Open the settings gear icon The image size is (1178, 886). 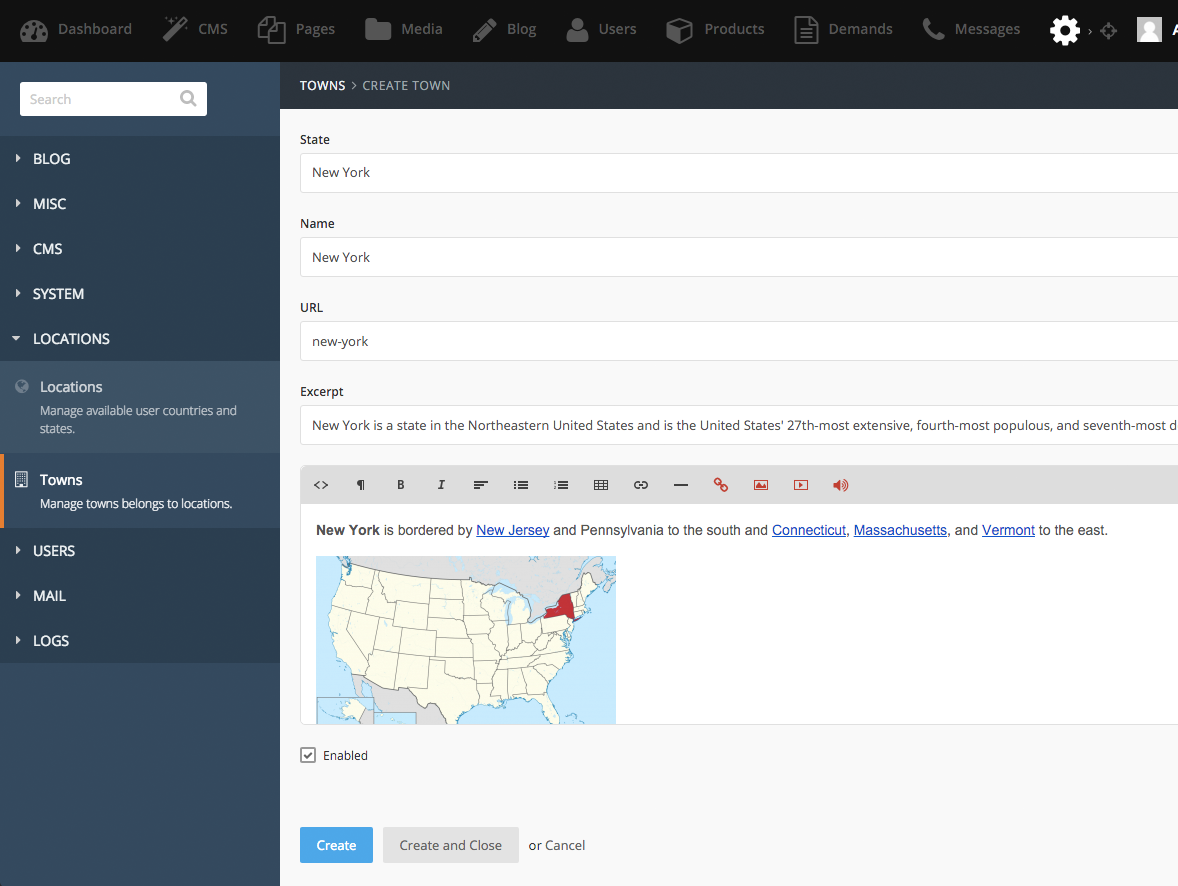point(1065,31)
